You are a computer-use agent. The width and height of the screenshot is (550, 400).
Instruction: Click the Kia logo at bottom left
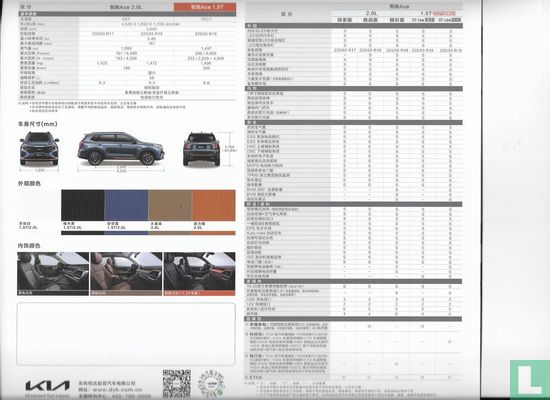click(x=47, y=386)
